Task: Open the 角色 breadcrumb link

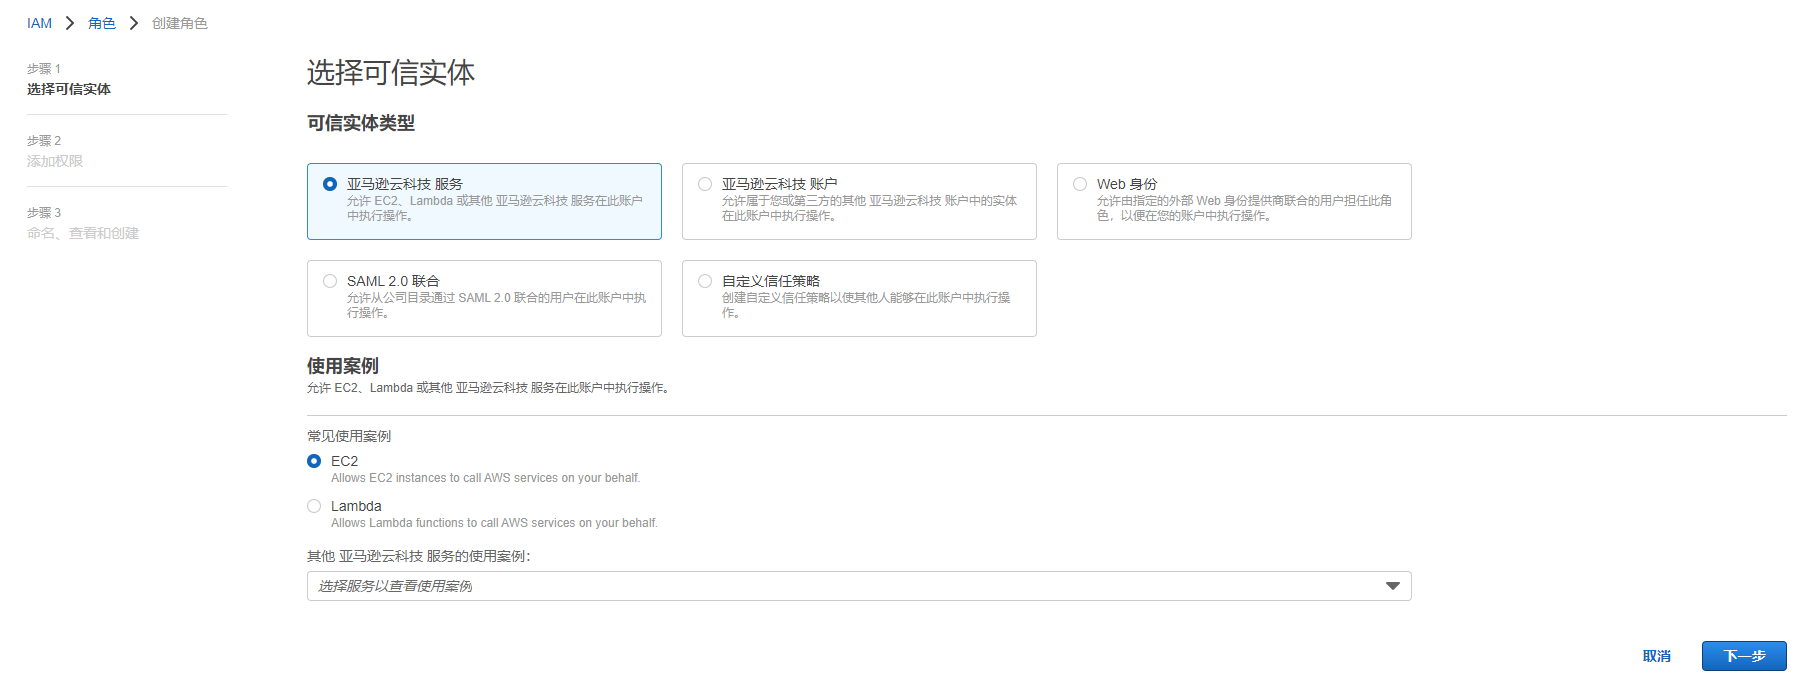Action: point(102,23)
